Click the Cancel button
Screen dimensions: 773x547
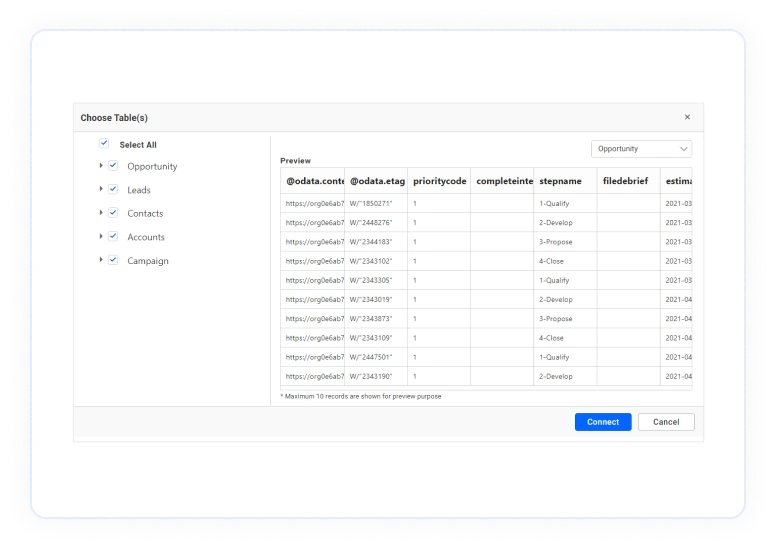(666, 422)
